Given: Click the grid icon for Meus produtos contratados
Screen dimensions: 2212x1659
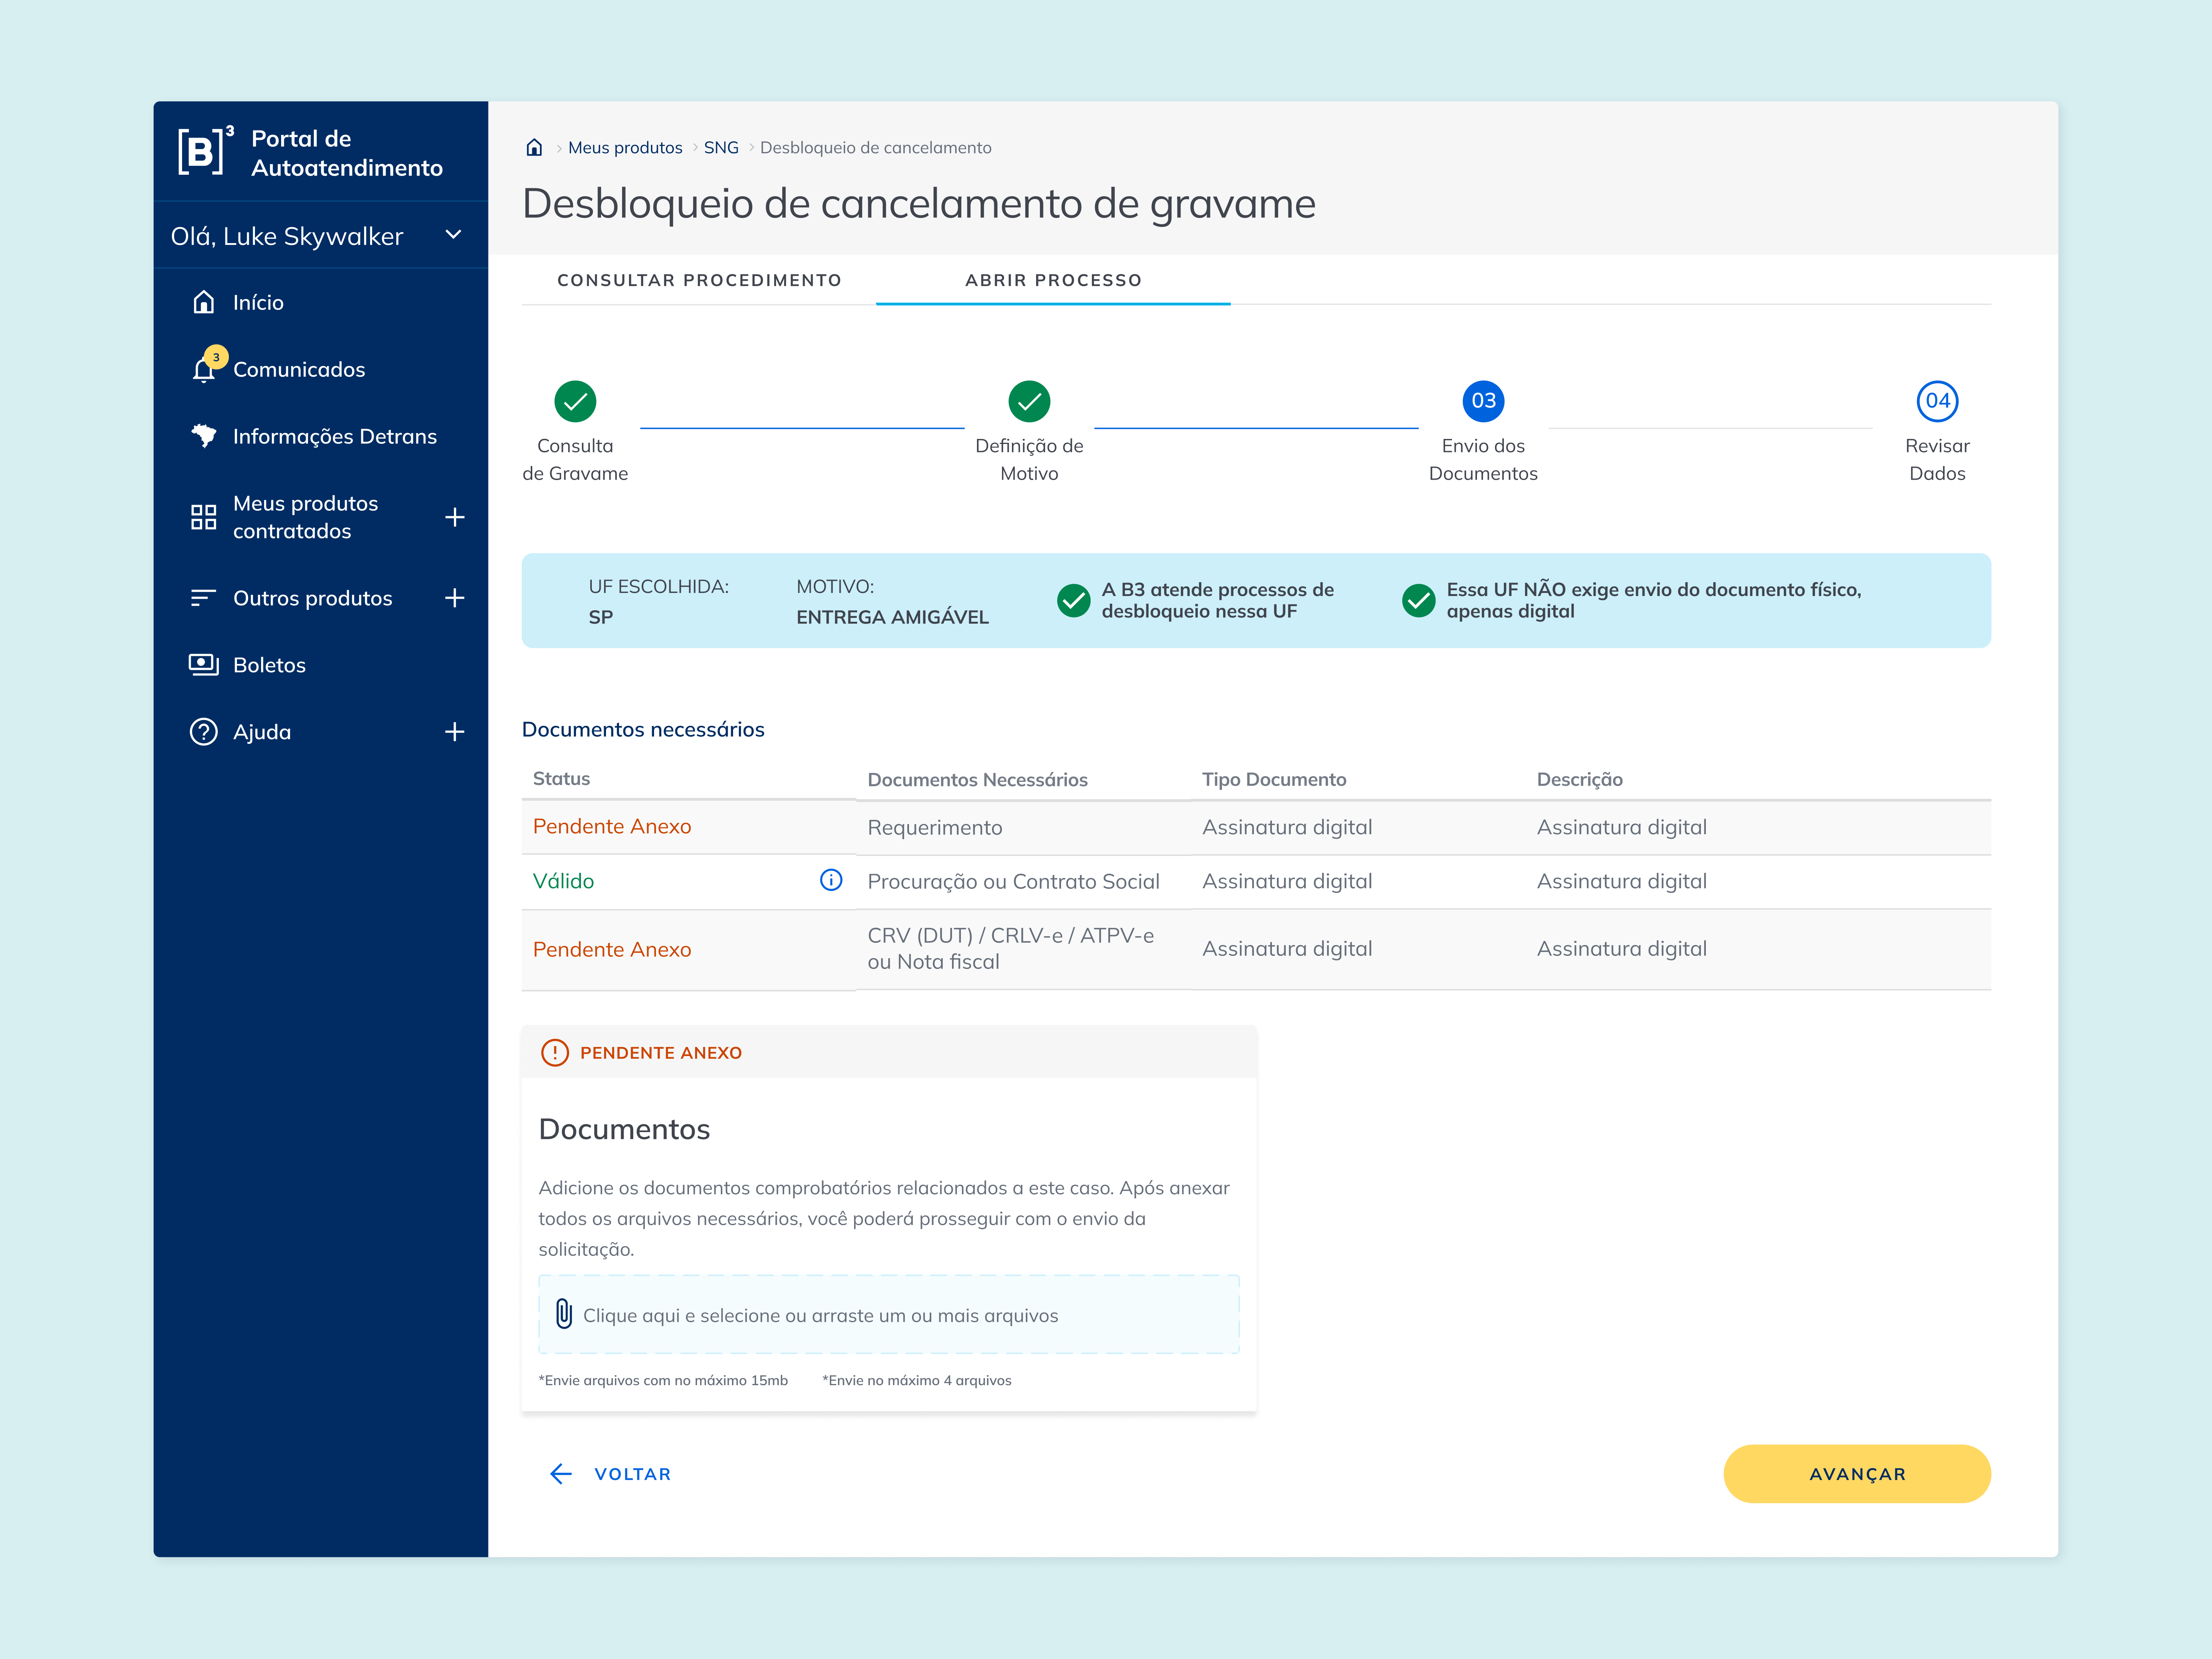Looking at the screenshot, I should pos(203,517).
